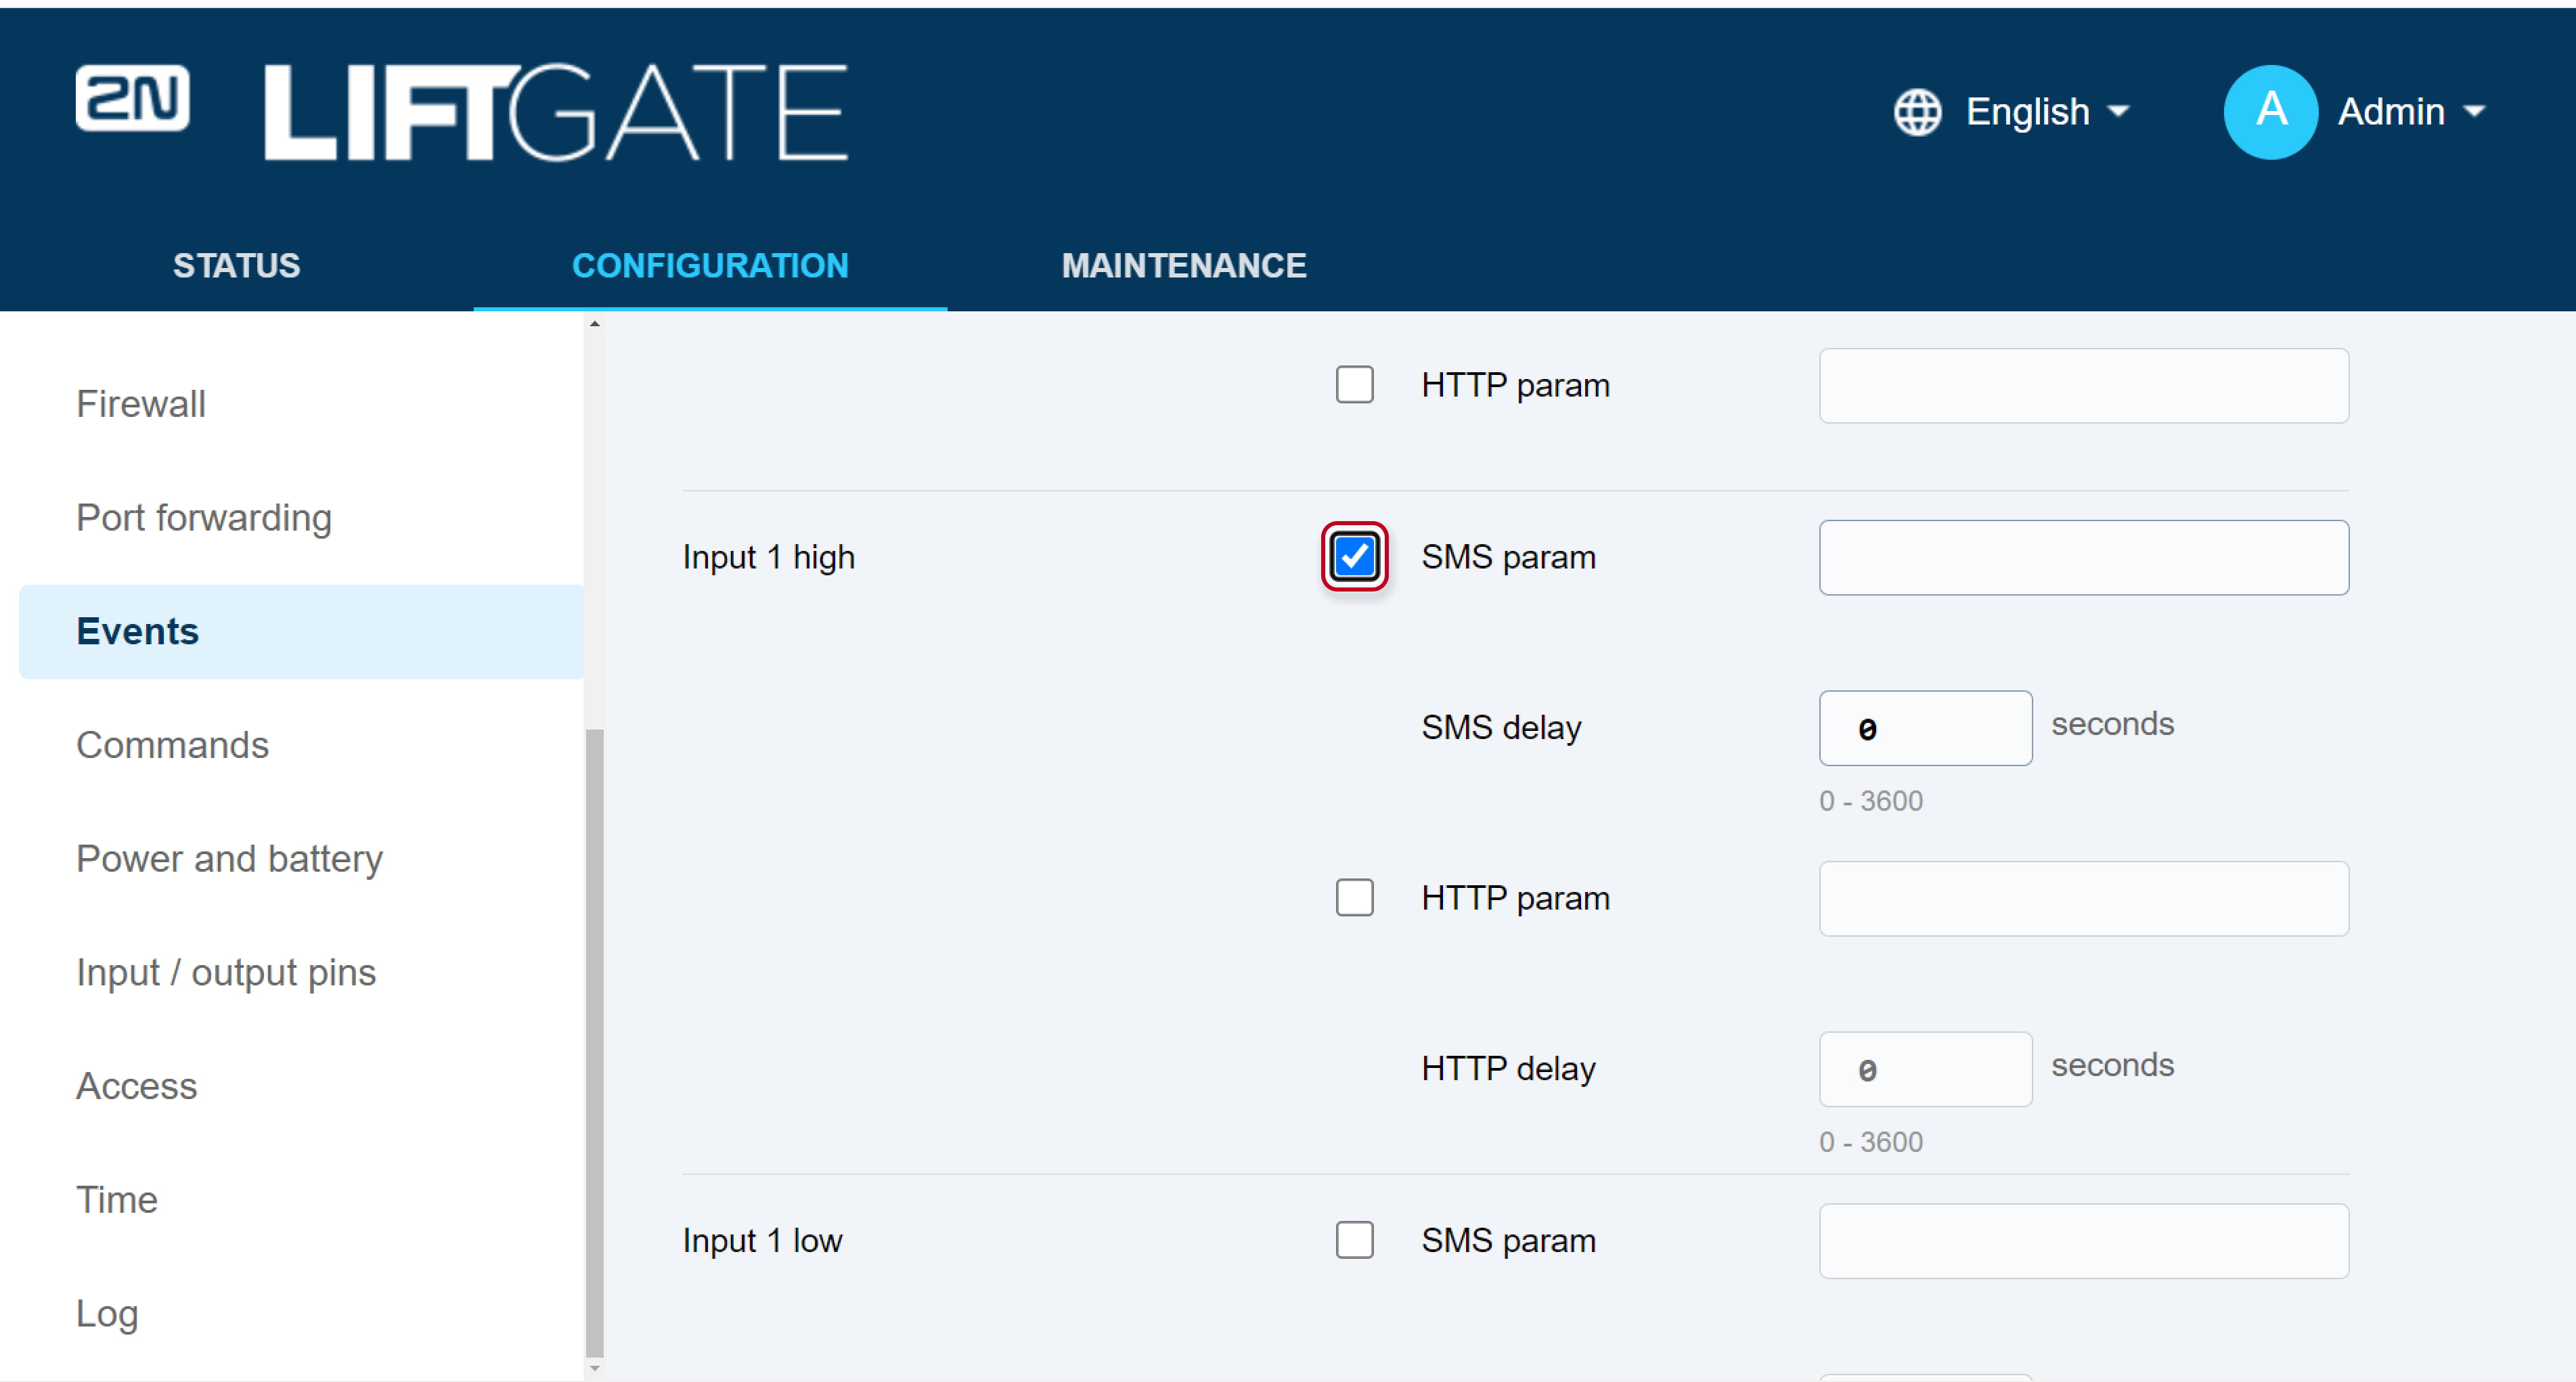Switch to the MAINTENANCE tab

coord(1184,266)
